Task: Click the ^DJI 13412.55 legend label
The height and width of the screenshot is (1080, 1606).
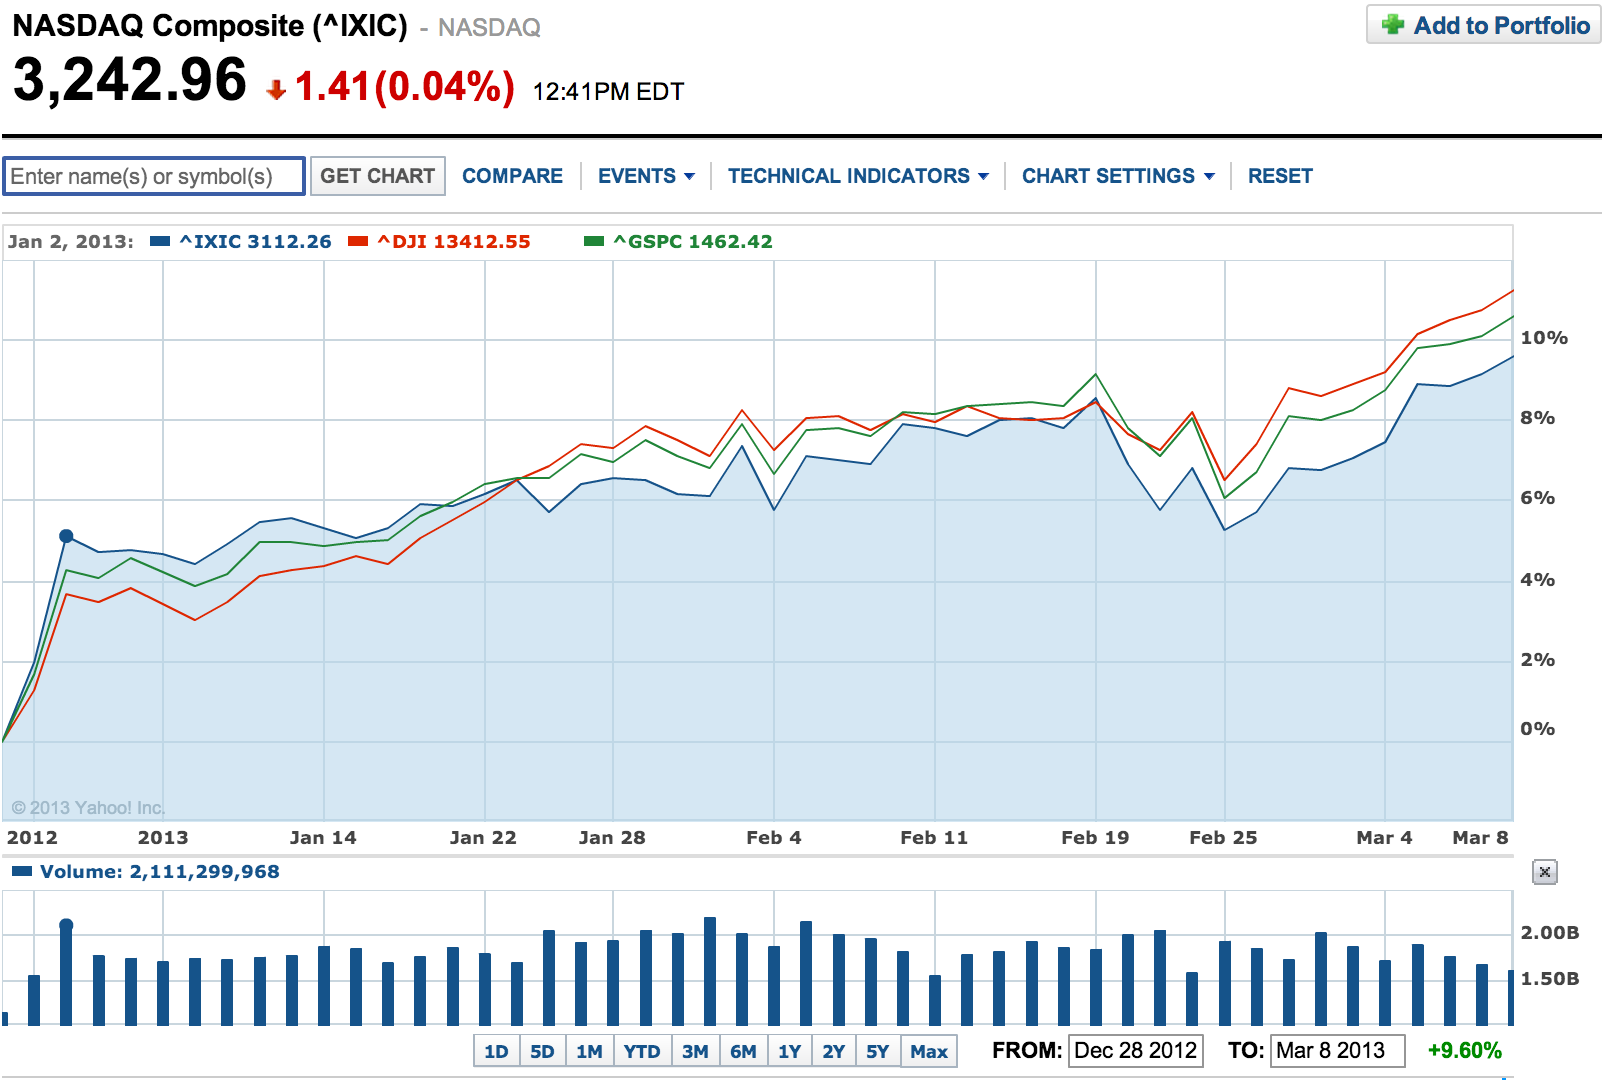Action: [x=454, y=241]
